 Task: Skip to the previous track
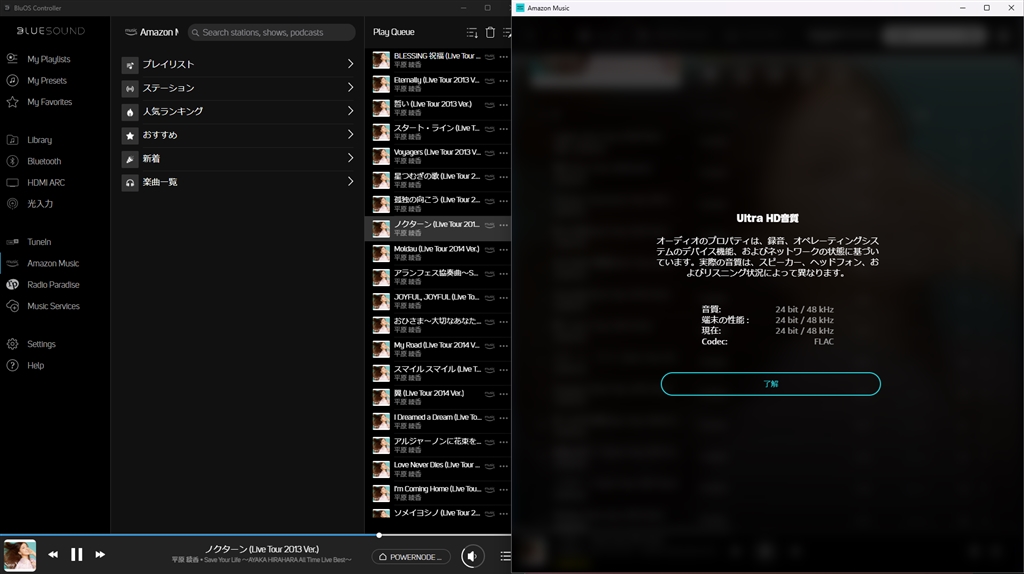tap(53, 554)
